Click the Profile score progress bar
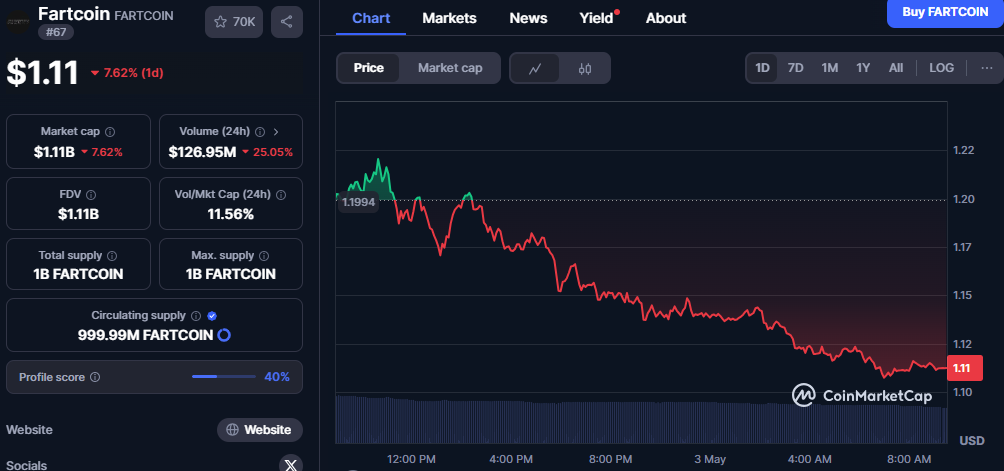1004x471 pixels. pyautogui.click(x=223, y=377)
